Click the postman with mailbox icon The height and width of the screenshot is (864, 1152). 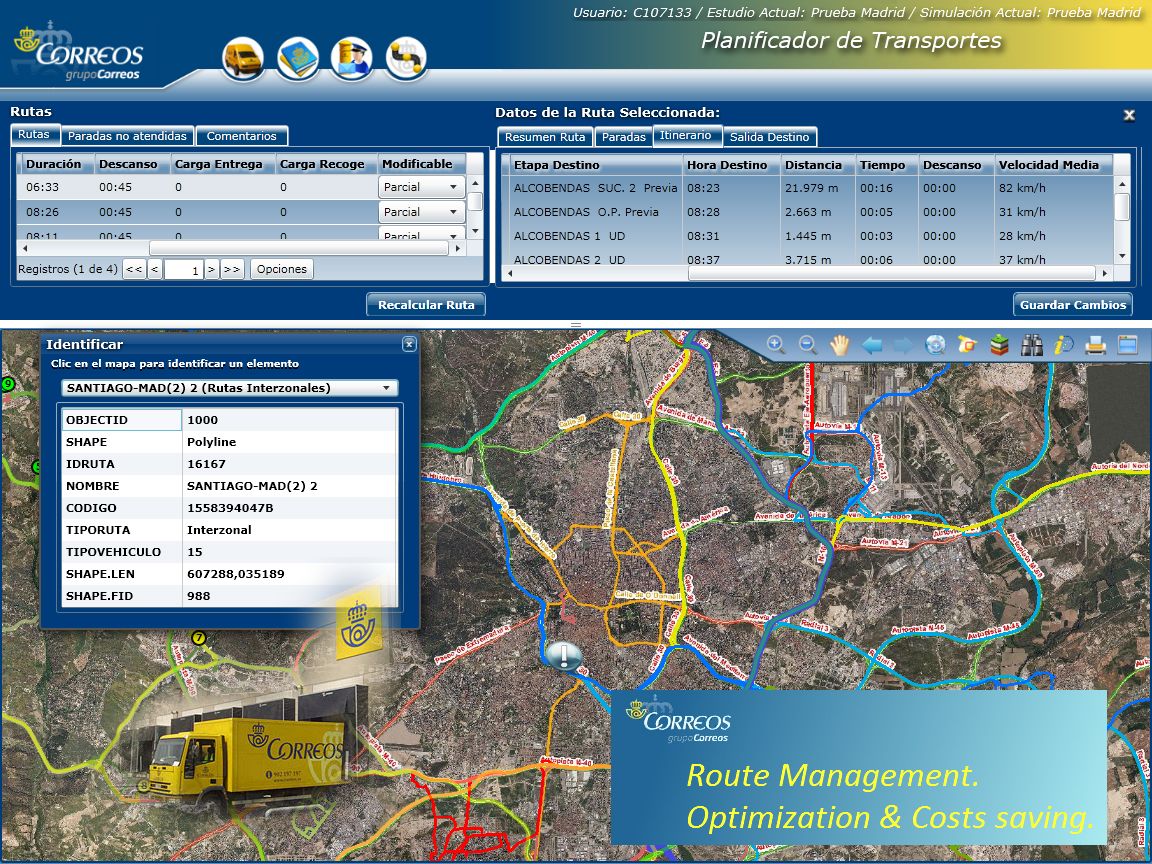(352, 58)
